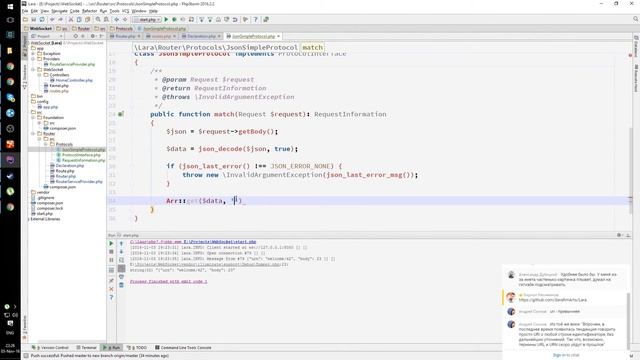Screen dimensions: 640x360
Task: Click the Paste icon in the toolbar
Action: pyautogui.click(x=87, y=20)
